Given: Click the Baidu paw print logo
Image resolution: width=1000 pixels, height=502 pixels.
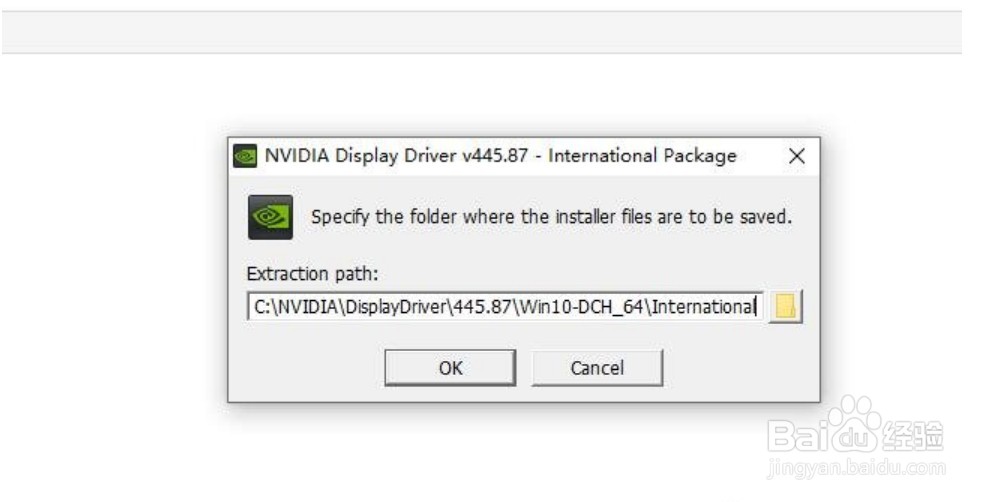Looking at the screenshot, I should [853, 428].
